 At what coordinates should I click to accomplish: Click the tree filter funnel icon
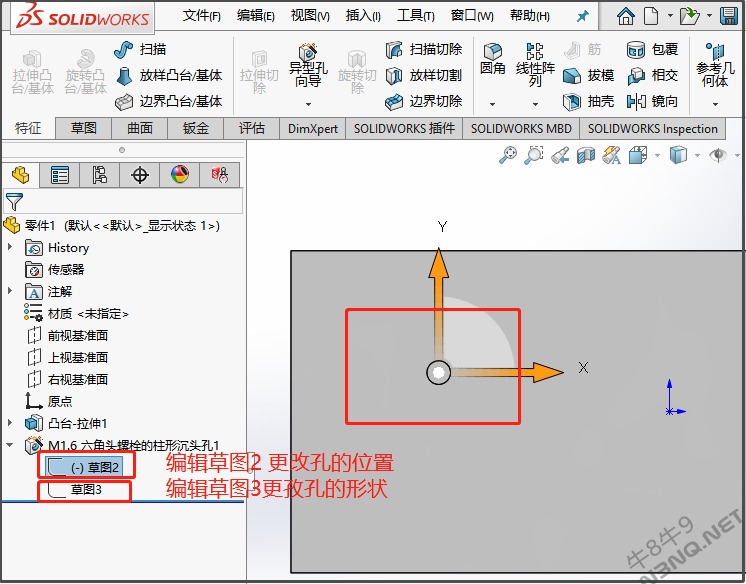14,202
